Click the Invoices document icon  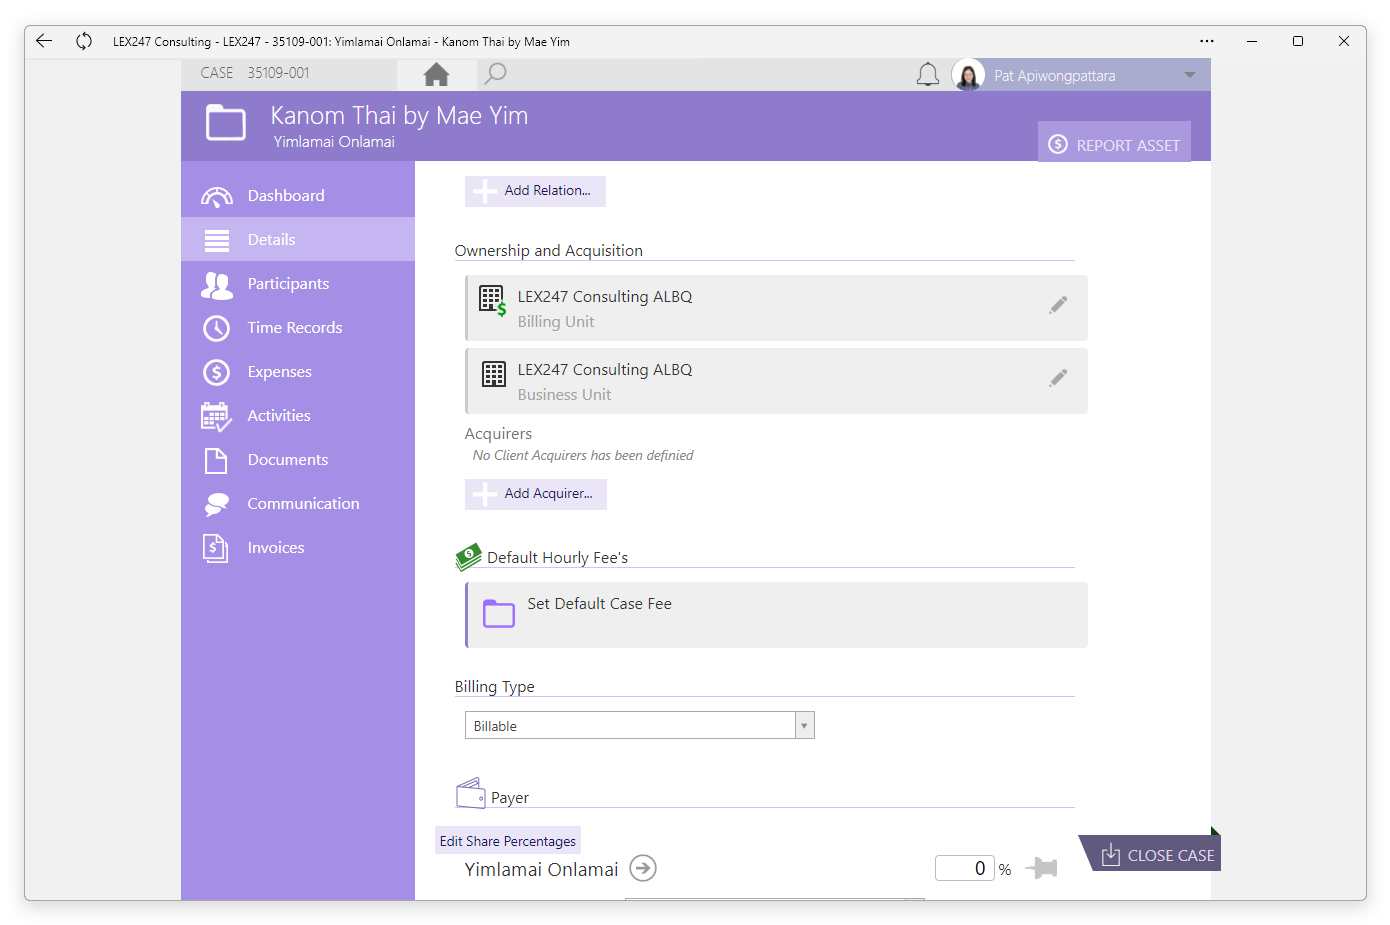pyautogui.click(x=216, y=548)
